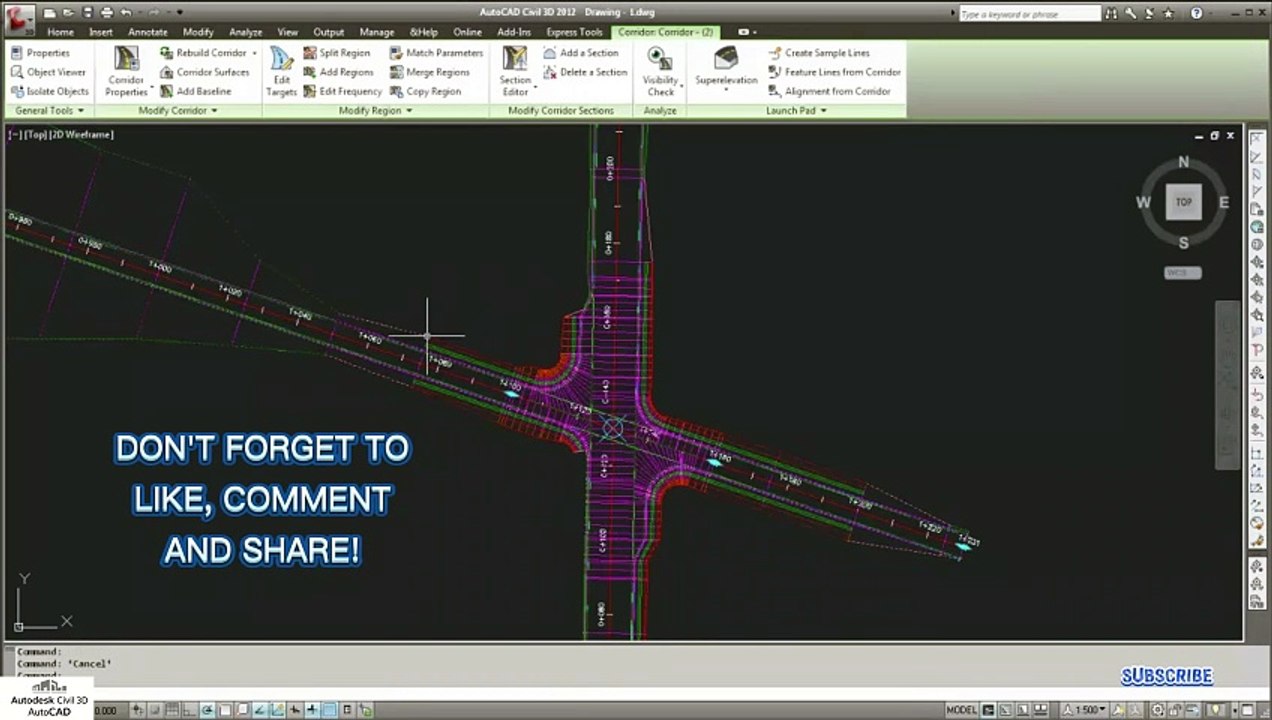Click Delete a Section
Image resolution: width=1272 pixels, height=720 pixels.
coord(585,72)
